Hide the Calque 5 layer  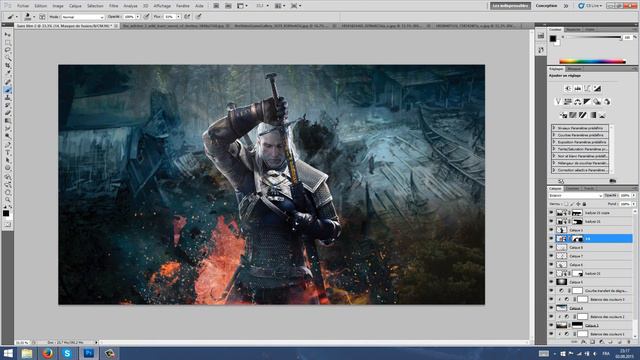(551, 282)
